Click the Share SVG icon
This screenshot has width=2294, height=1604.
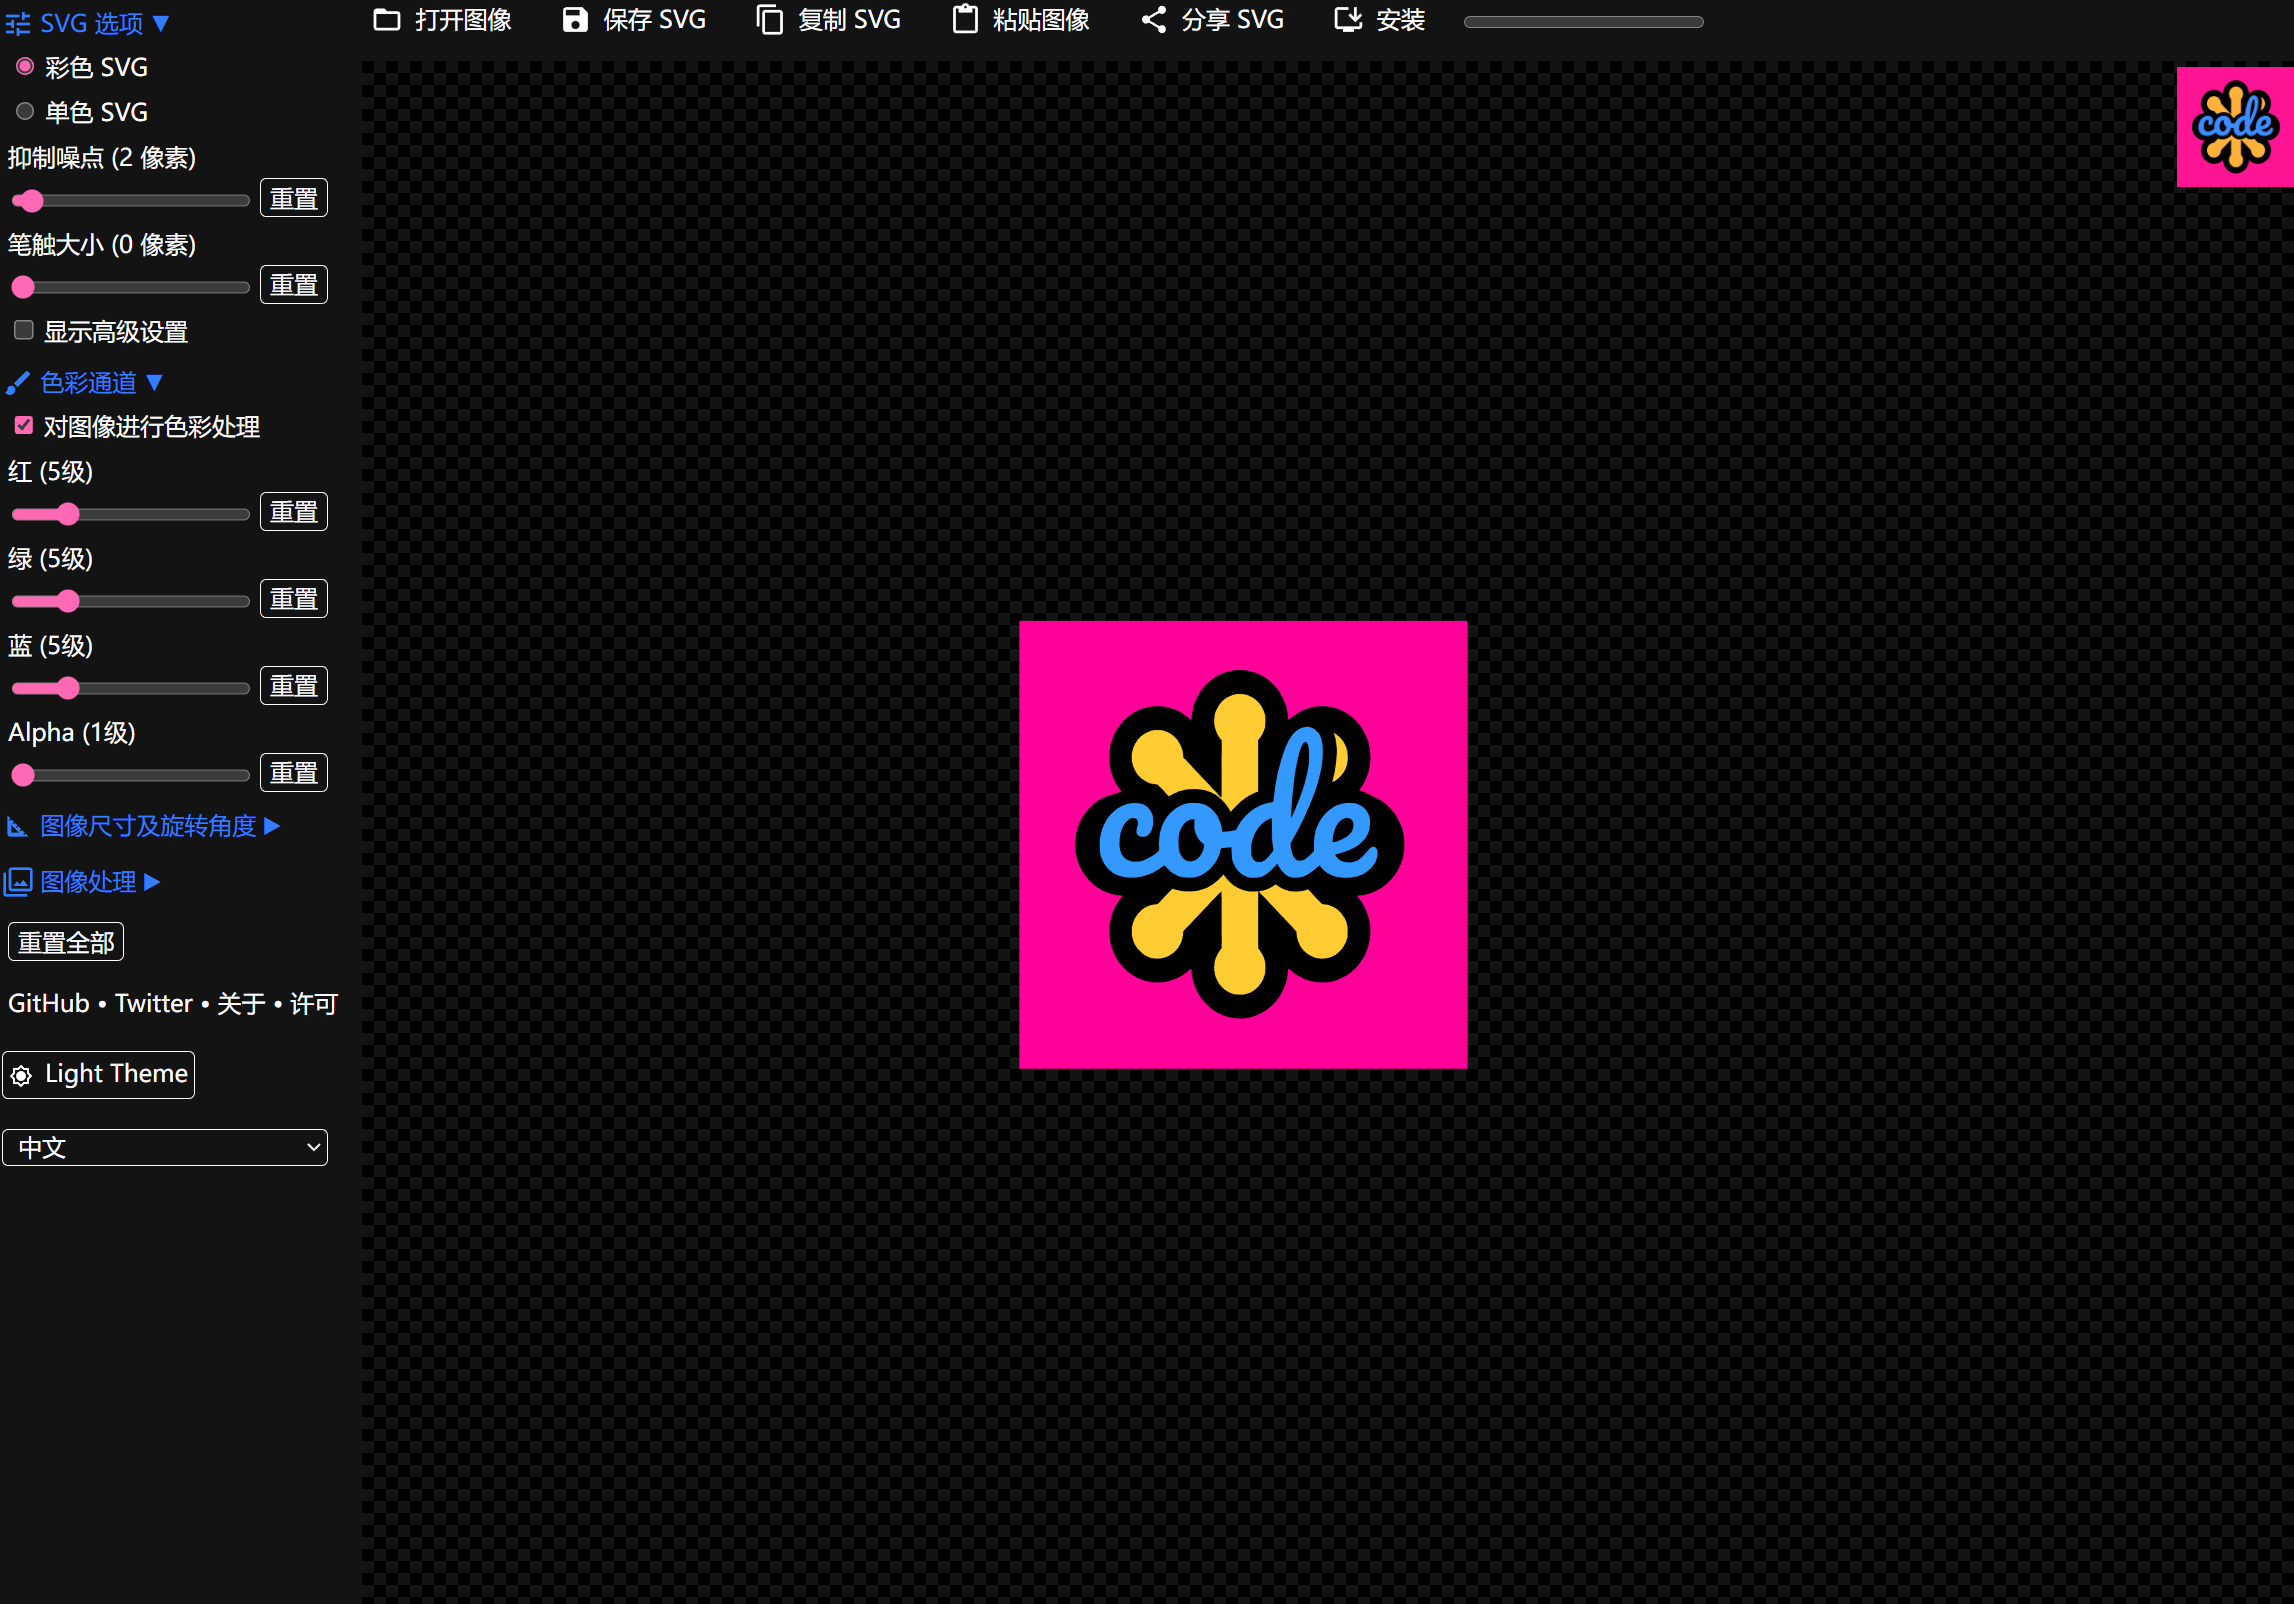pos(1154,20)
